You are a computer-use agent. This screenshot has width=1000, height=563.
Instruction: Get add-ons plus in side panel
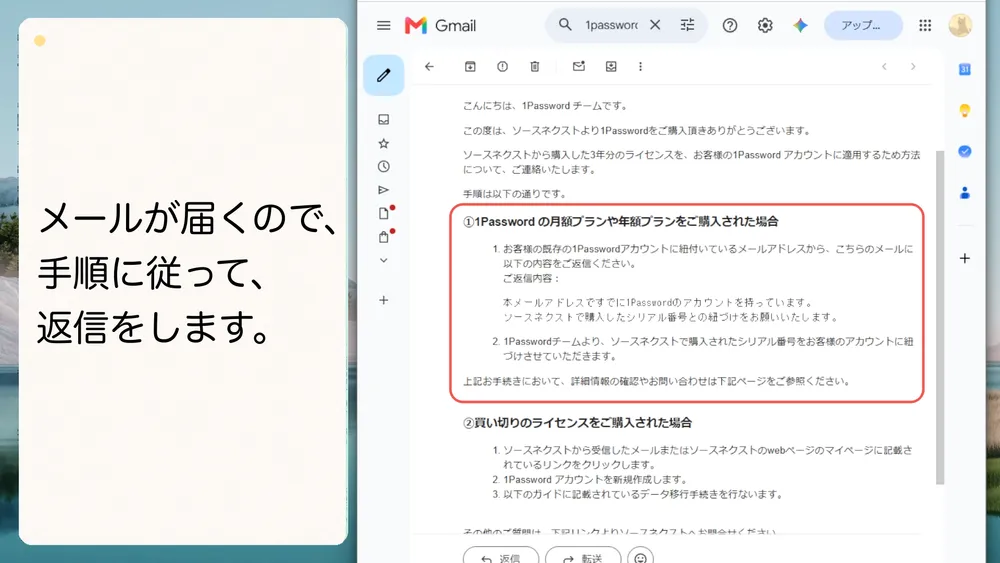coord(965,258)
